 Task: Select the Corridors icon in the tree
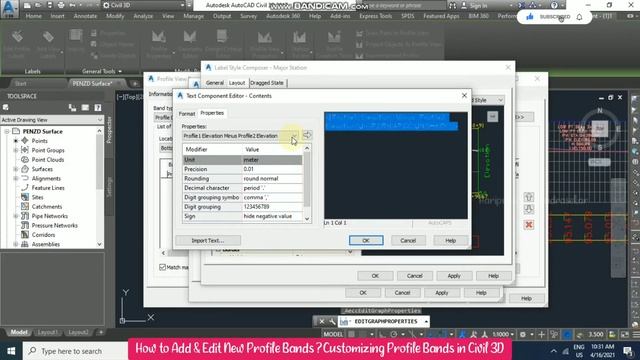(25, 235)
